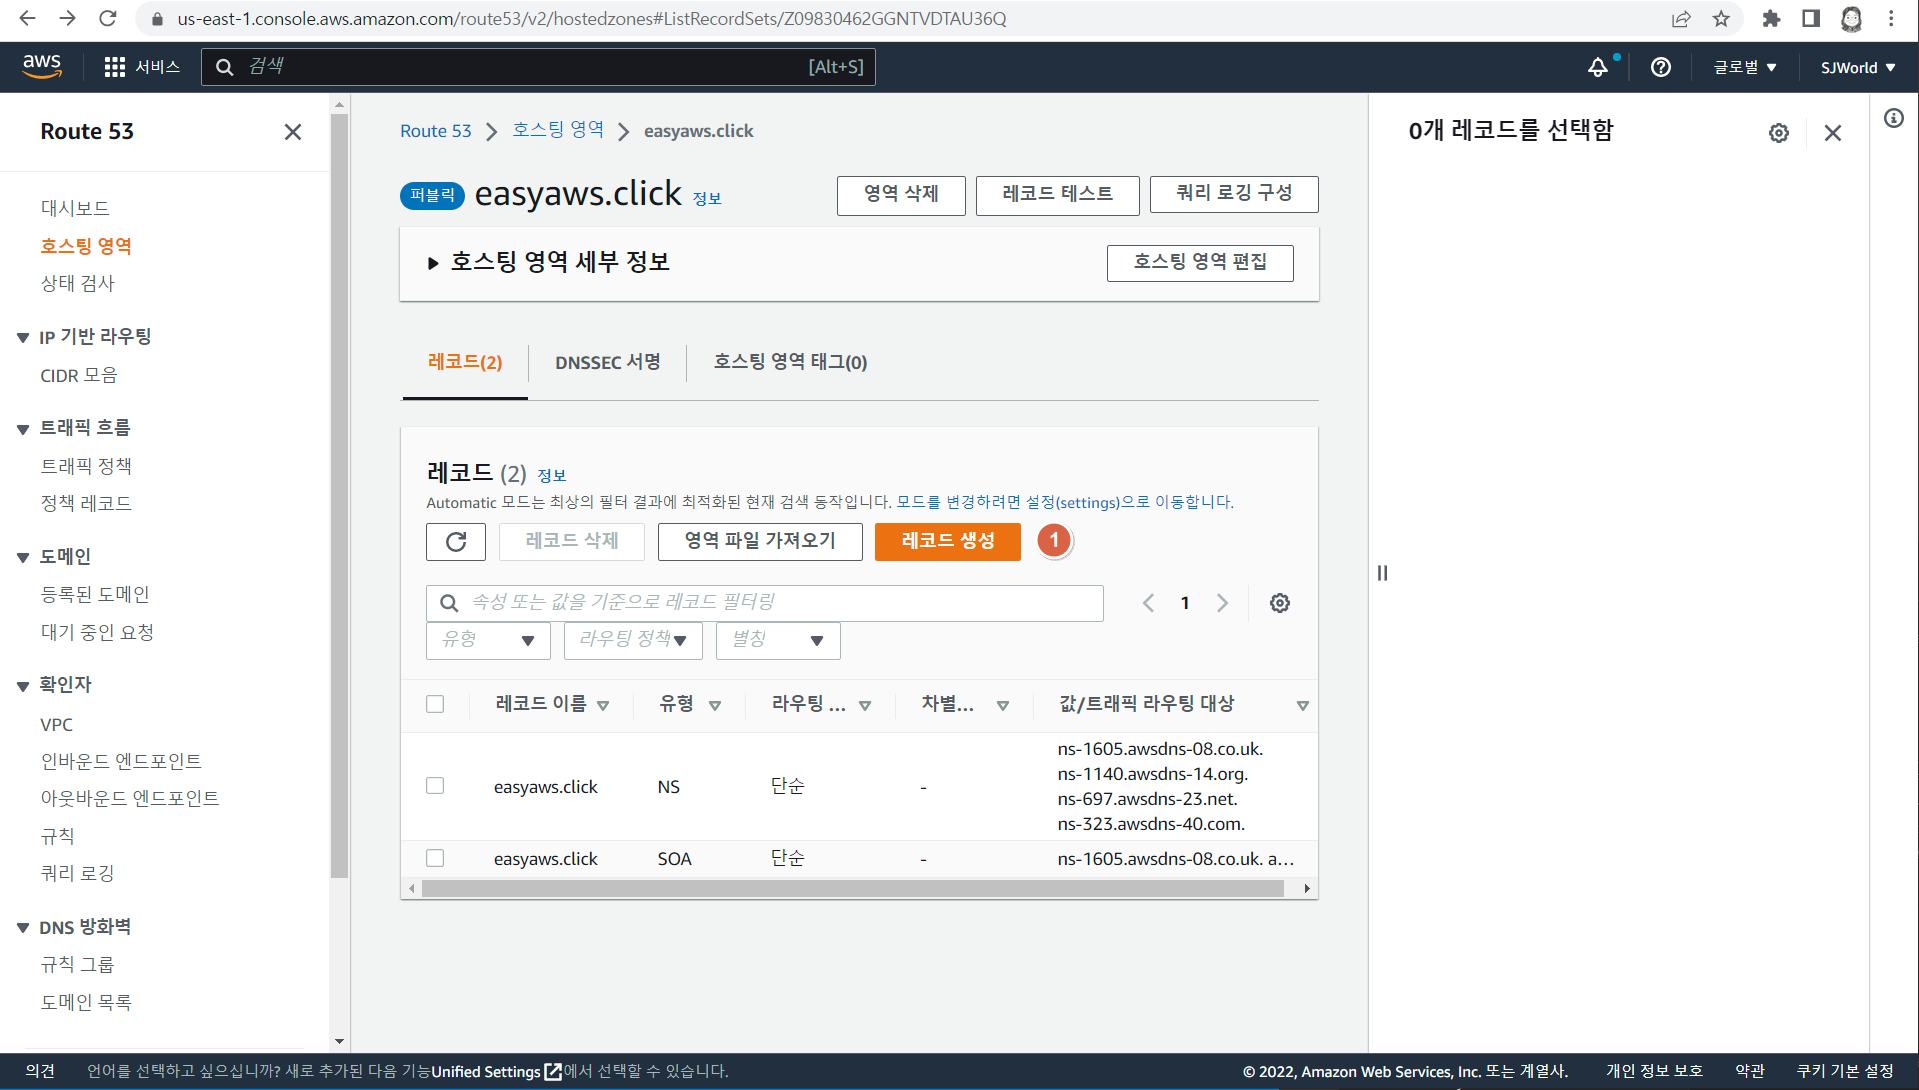The height and width of the screenshot is (1090, 1919).
Task: Select the easyaws.click SOA record checkbox
Action: pos(435,858)
